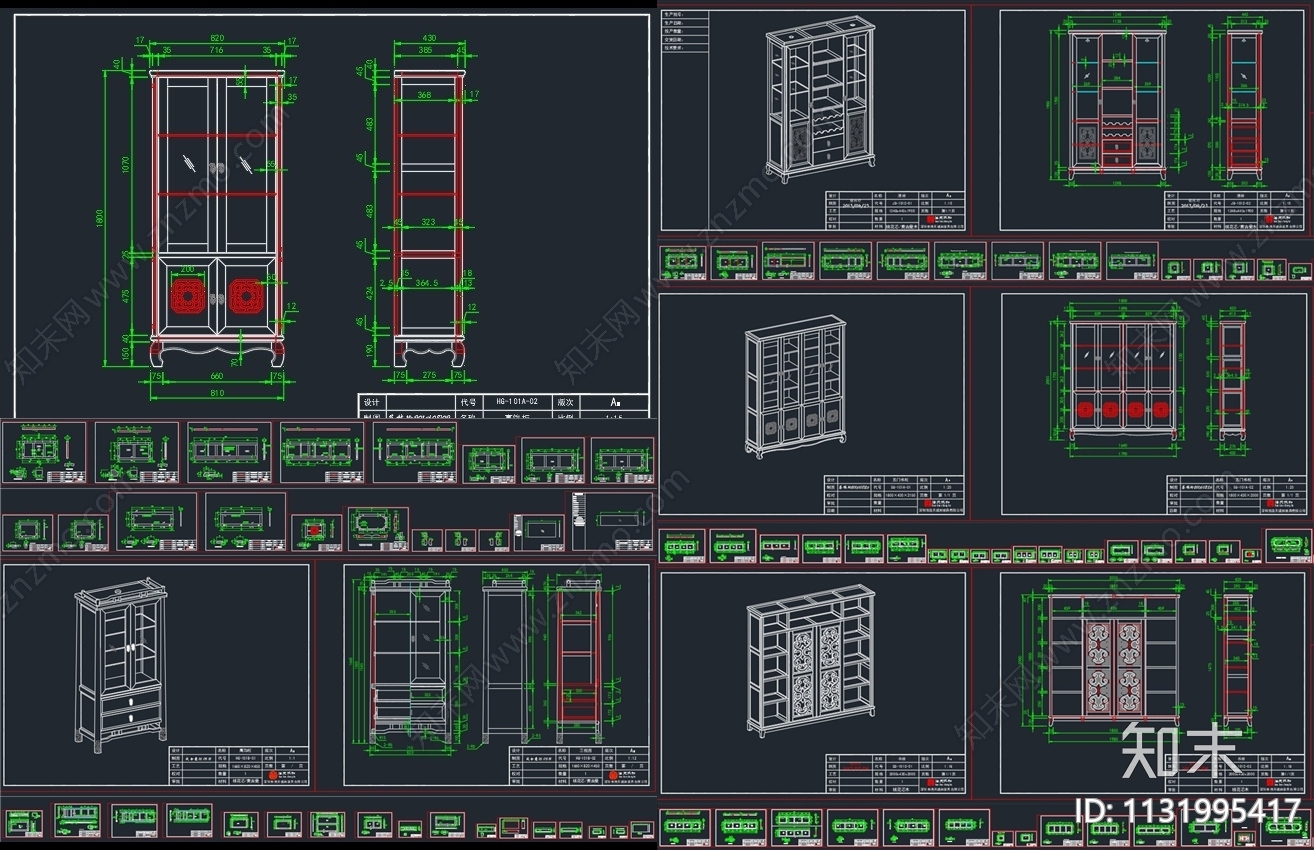The image size is (1314, 850).
Task: Select left red carved ornament on lower door
Action: coord(188,296)
